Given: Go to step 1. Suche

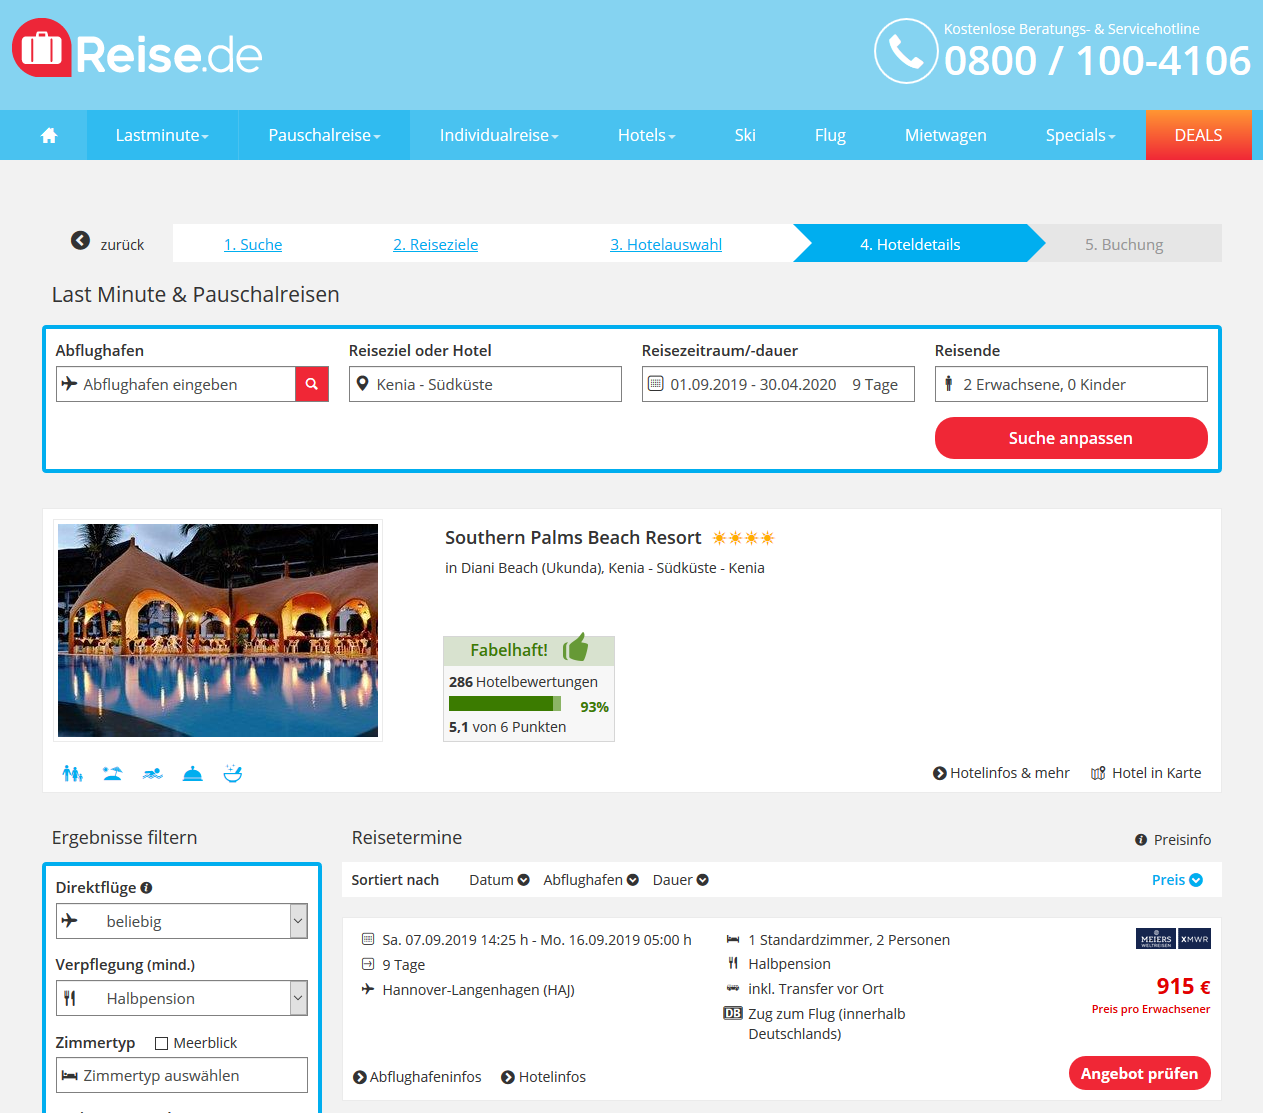Looking at the screenshot, I should tap(253, 244).
